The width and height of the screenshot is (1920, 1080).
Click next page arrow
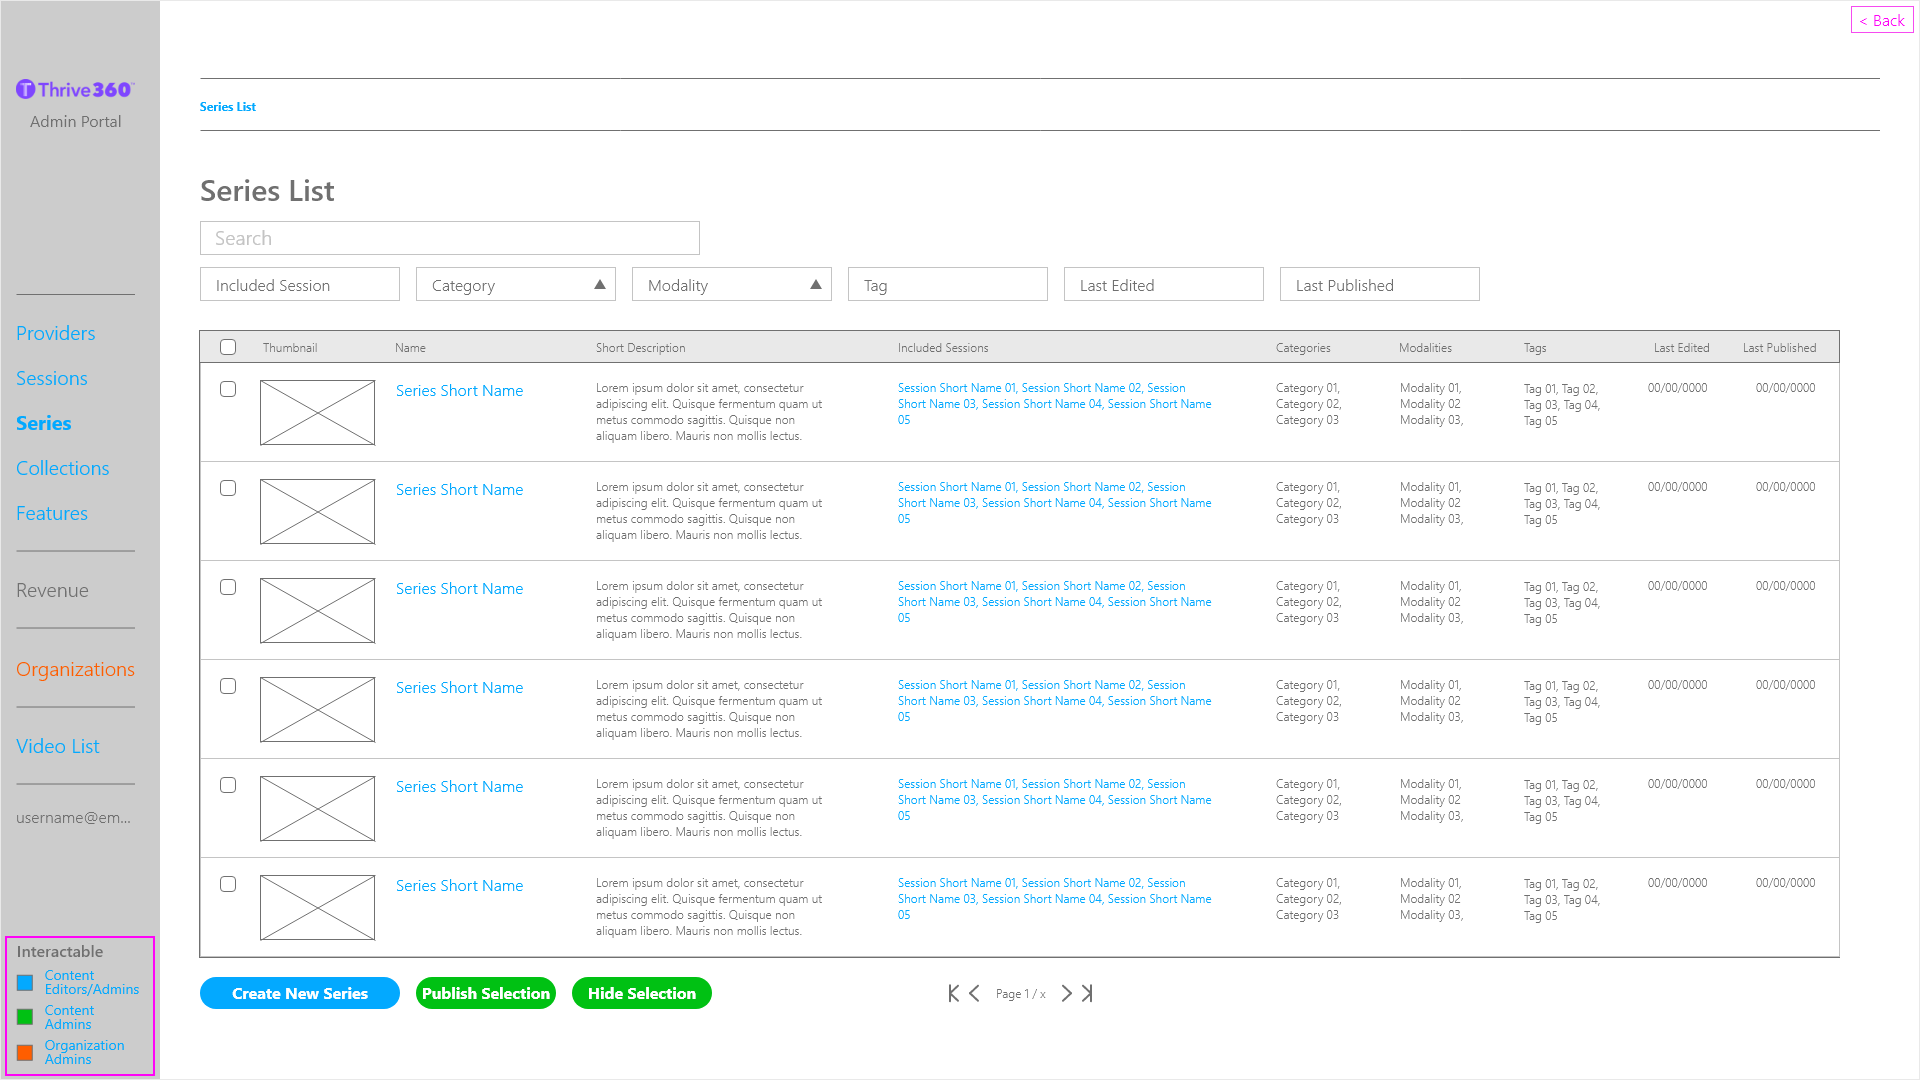tap(1066, 993)
